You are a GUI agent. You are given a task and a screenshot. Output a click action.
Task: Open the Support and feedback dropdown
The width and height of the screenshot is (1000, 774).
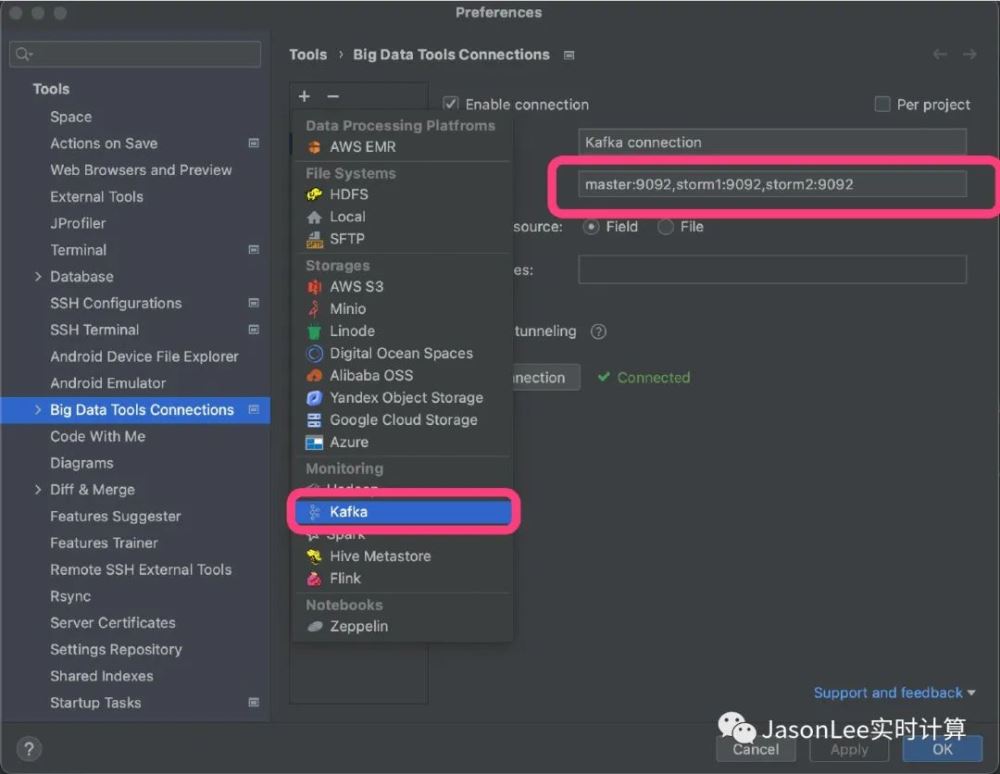pyautogui.click(x=894, y=692)
